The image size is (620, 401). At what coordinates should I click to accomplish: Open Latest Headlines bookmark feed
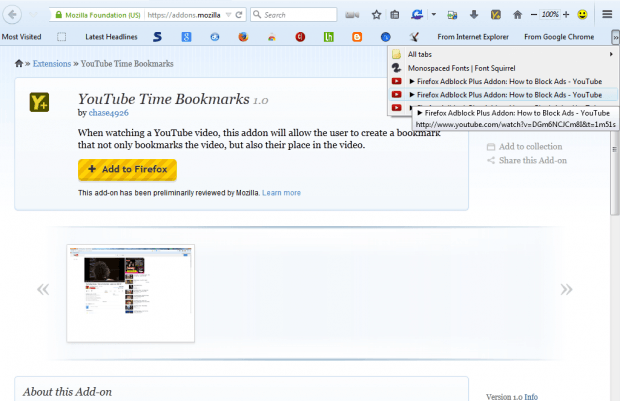click(111, 37)
